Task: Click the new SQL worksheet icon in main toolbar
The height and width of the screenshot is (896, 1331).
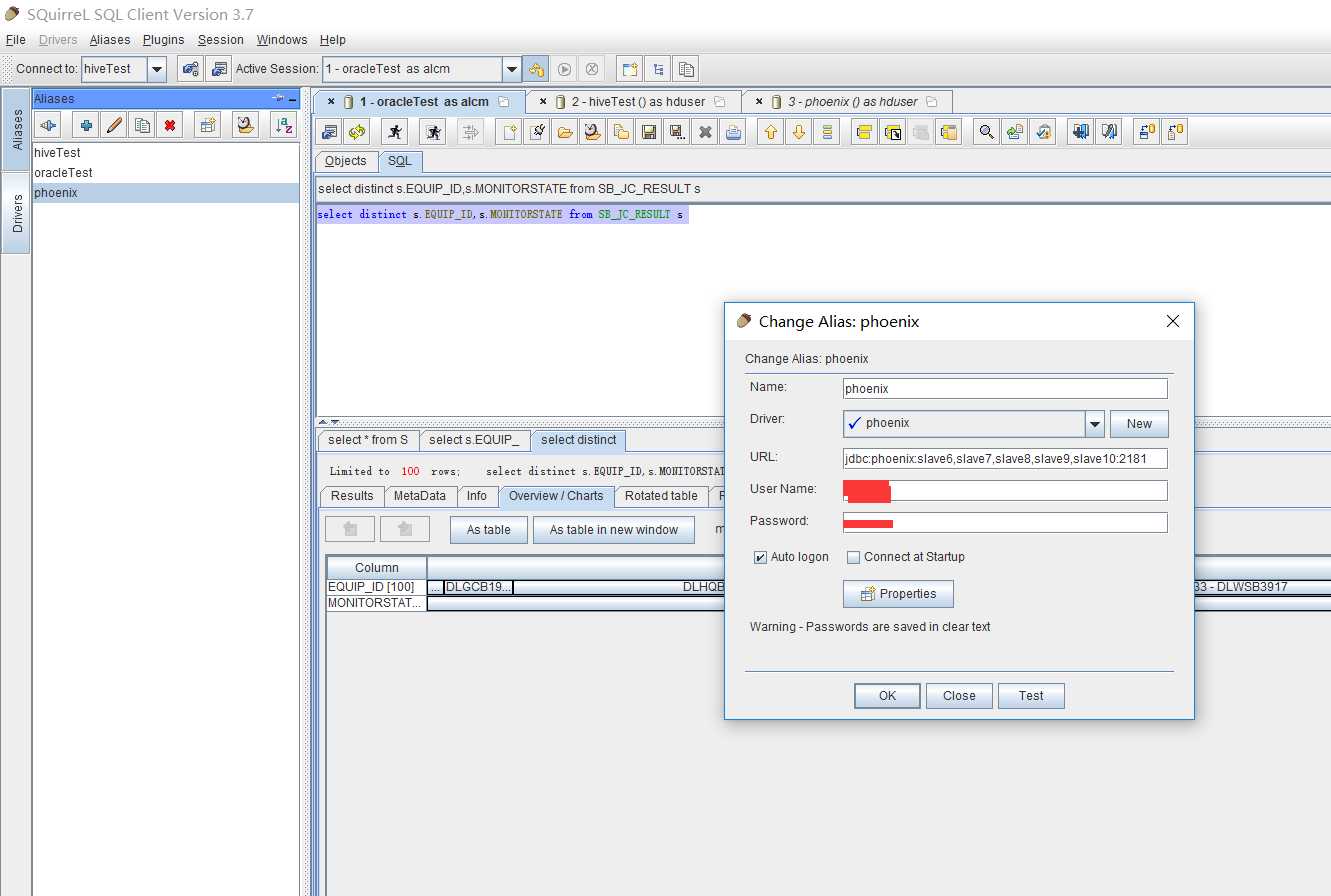Action: click(x=630, y=69)
